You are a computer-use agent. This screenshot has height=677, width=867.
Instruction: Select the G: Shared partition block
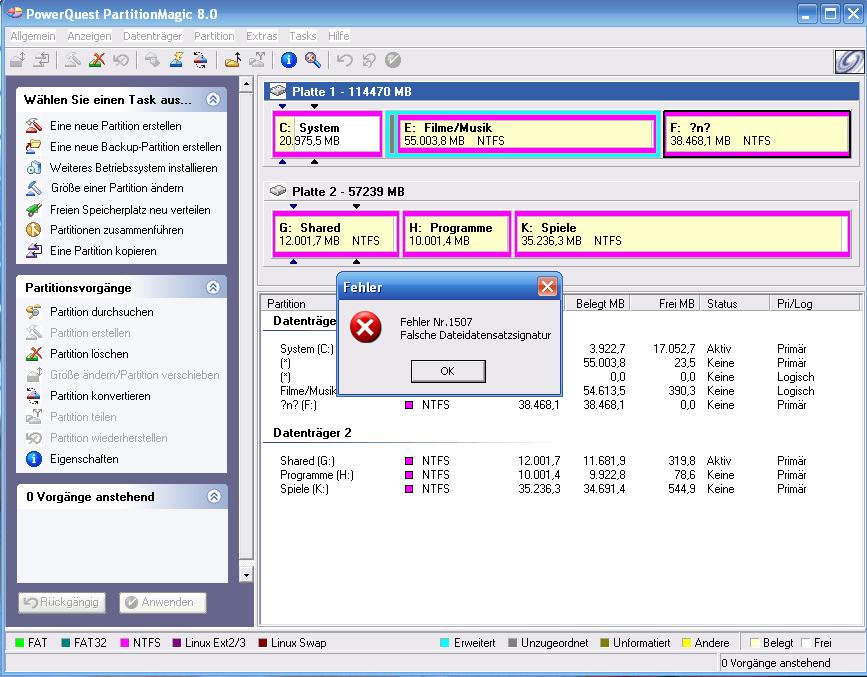click(336, 234)
